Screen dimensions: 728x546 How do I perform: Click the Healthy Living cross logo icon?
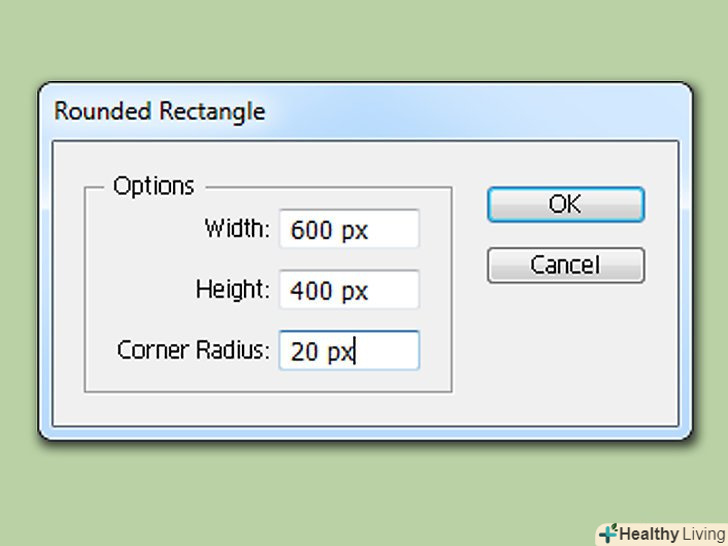(608, 533)
